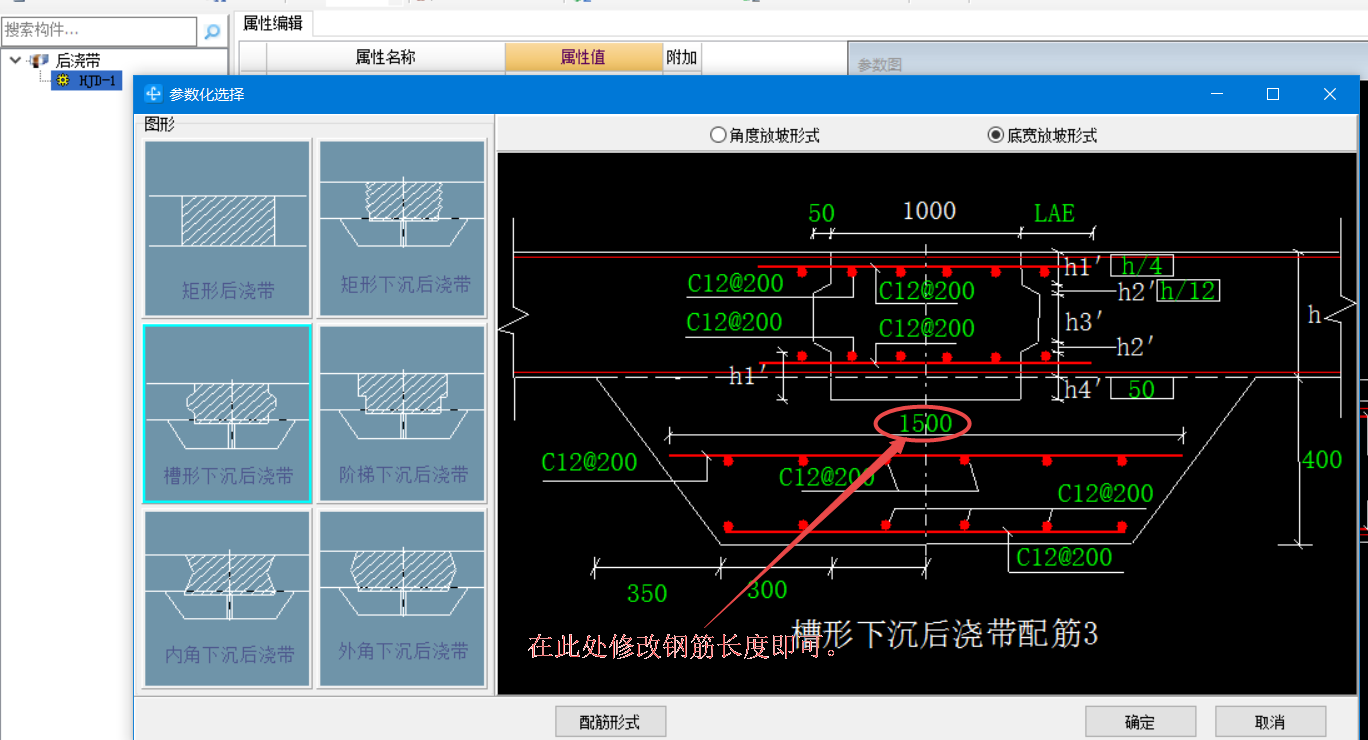Click the 搜索构件 search input field
This screenshot has height=740, width=1368.
(100, 31)
